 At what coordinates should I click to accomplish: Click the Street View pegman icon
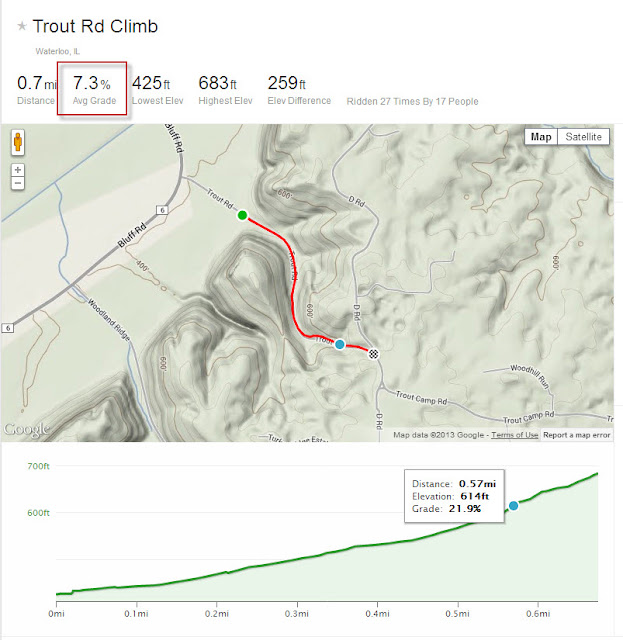(x=18, y=142)
